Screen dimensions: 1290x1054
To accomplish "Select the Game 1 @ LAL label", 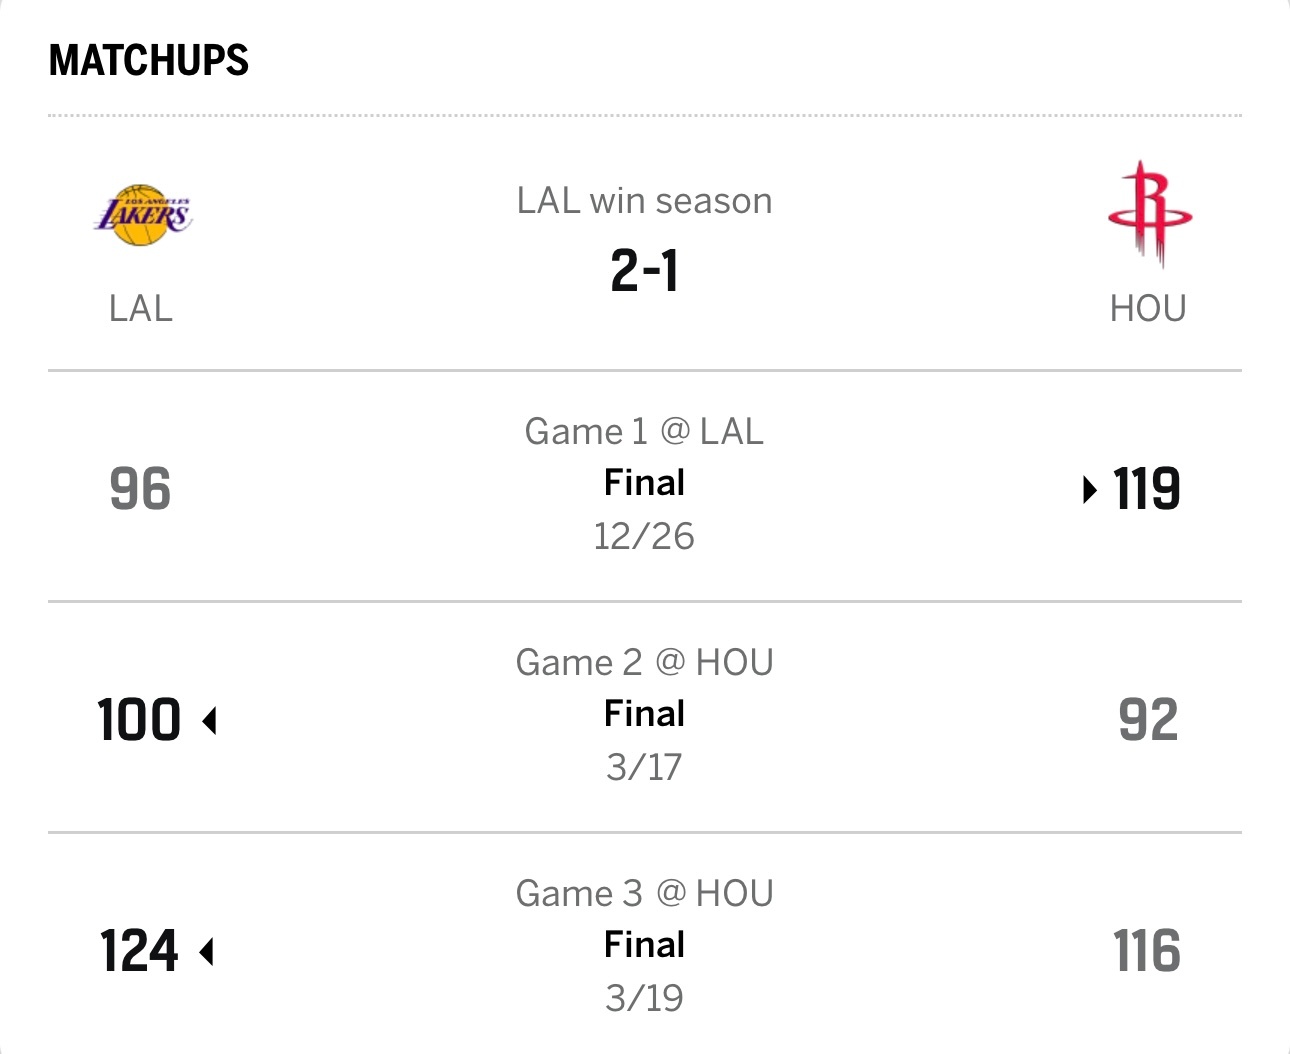I will (644, 431).
